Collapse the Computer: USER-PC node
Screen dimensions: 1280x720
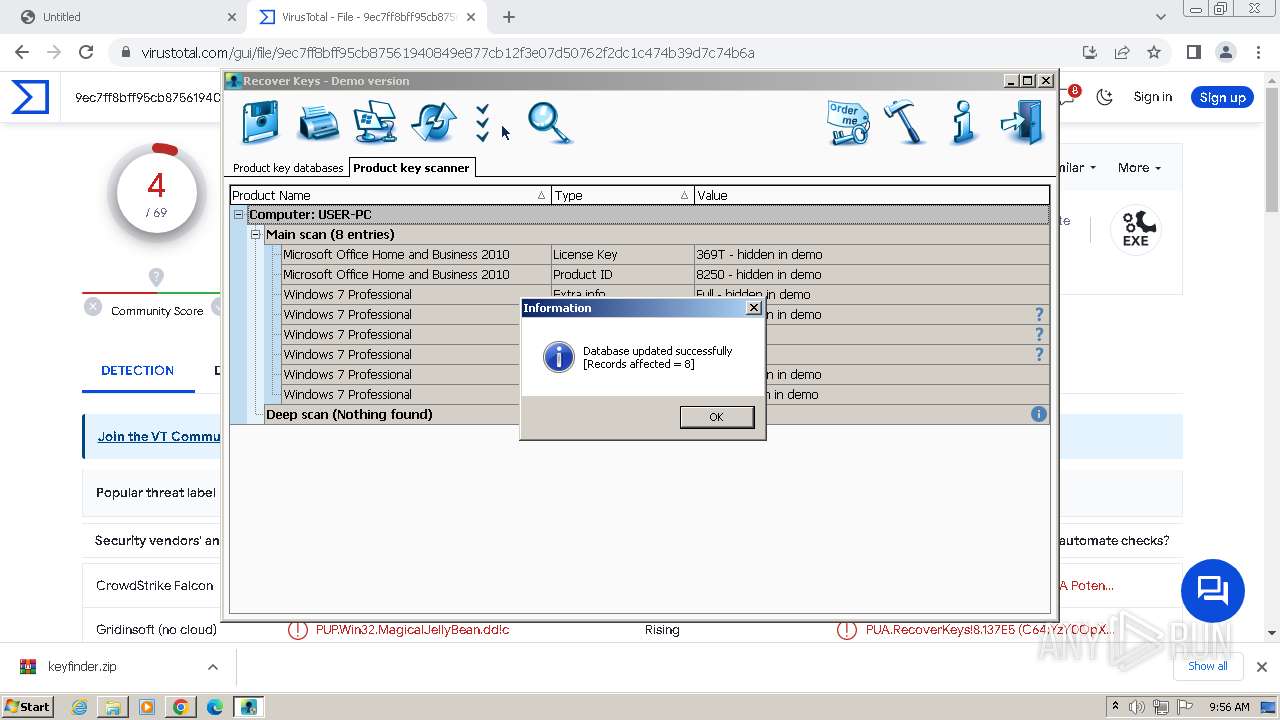(239, 214)
